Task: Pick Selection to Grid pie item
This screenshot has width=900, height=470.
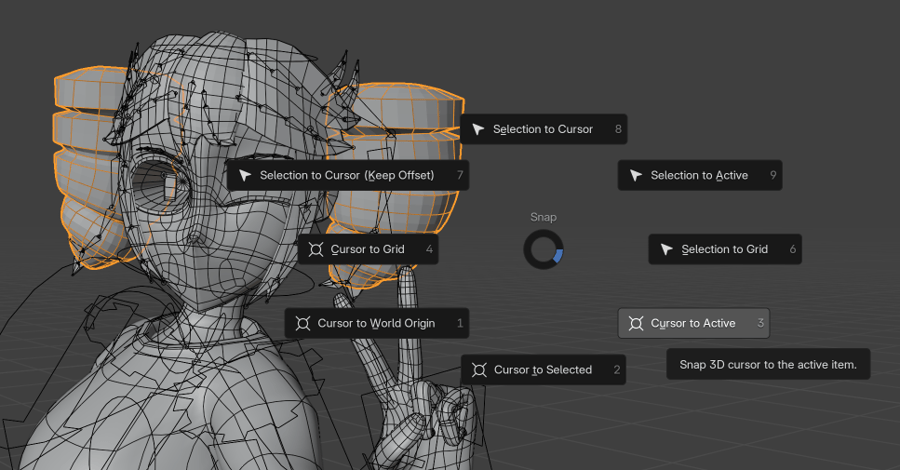Action: click(x=725, y=249)
